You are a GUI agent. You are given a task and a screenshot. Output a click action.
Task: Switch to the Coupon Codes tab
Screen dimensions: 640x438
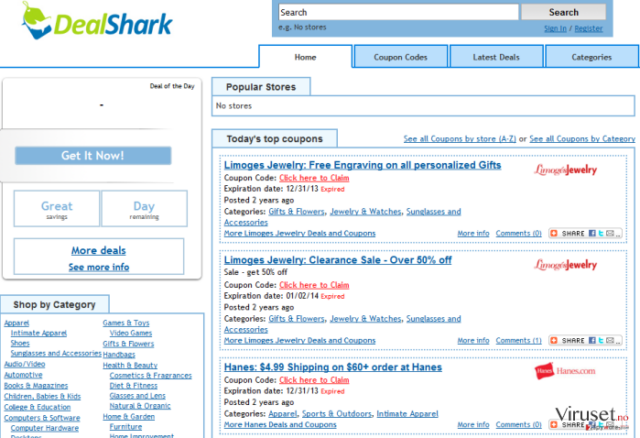400,57
